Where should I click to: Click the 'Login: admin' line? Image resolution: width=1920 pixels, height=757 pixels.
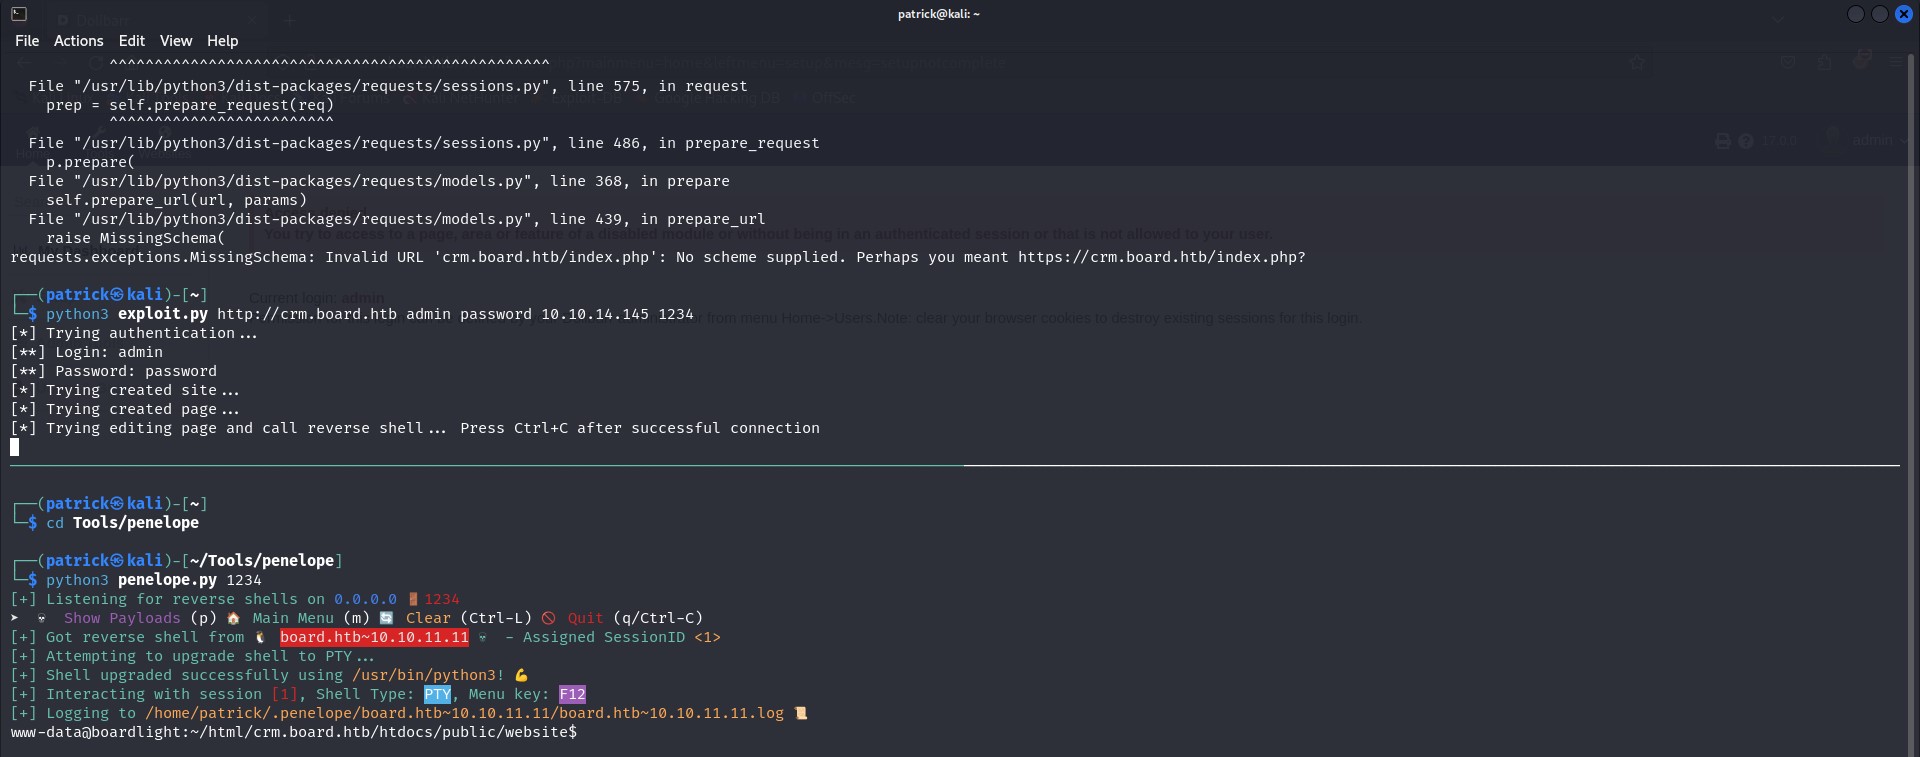(86, 352)
